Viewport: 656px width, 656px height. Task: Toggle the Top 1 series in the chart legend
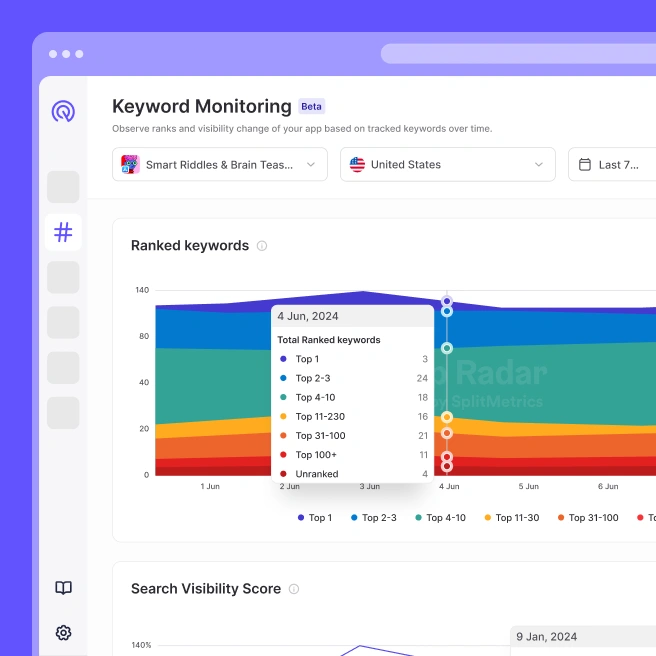(x=315, y=518)
